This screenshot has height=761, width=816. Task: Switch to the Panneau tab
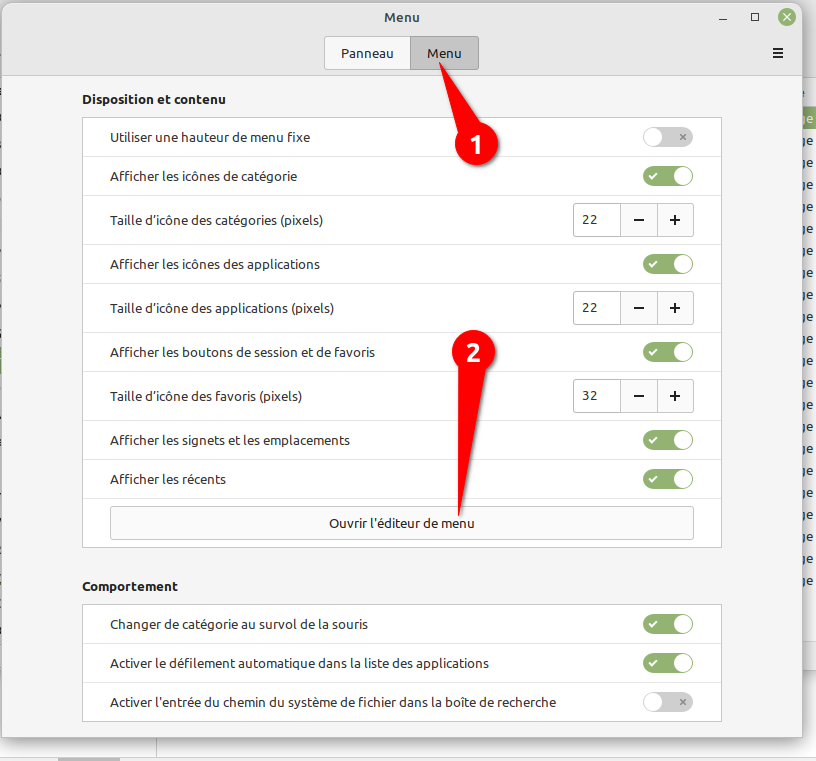(x=367, y=53)
